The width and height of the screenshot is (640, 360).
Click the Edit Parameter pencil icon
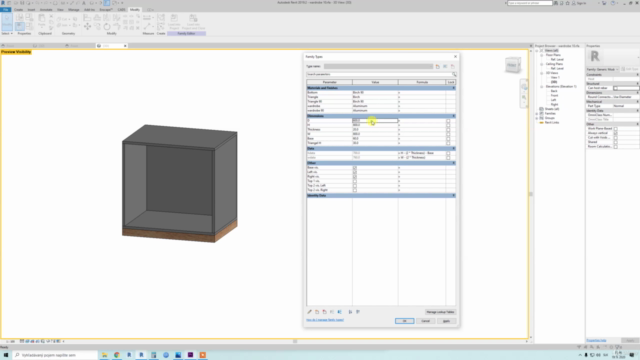[x=309, y=312]
